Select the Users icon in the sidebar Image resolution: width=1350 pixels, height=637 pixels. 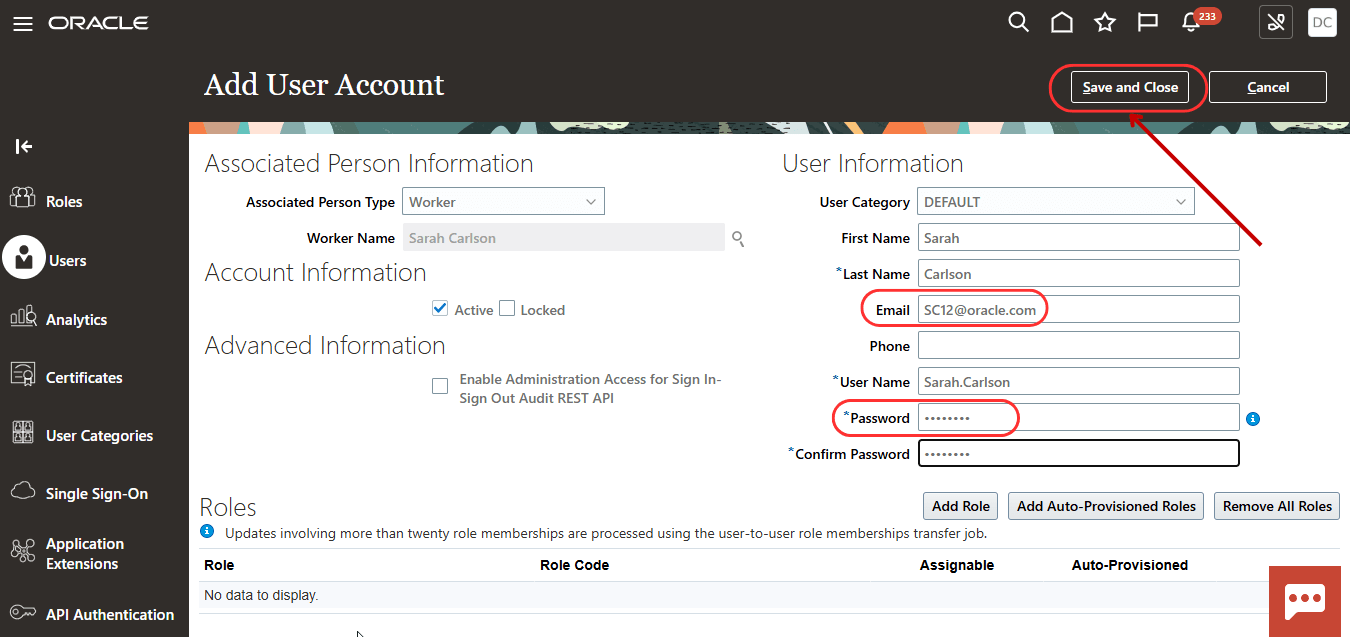(x=25, y=257)
